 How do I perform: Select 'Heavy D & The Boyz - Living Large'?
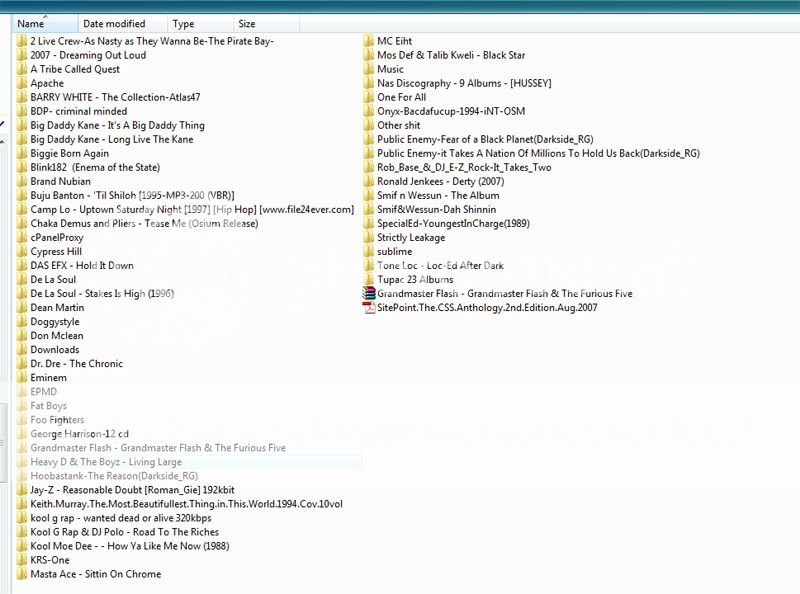(106, 462)
